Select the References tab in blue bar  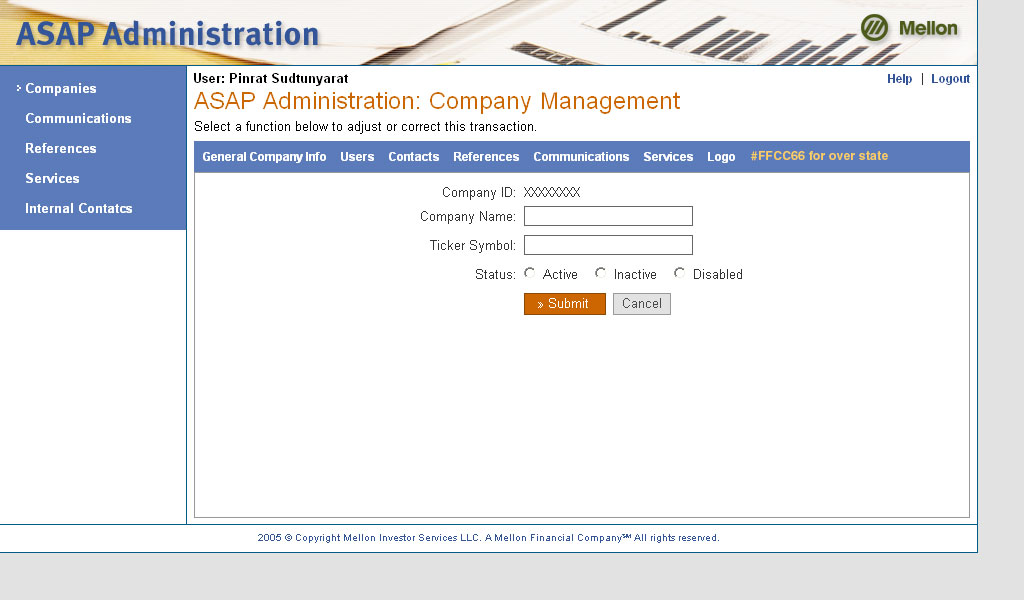486,157
